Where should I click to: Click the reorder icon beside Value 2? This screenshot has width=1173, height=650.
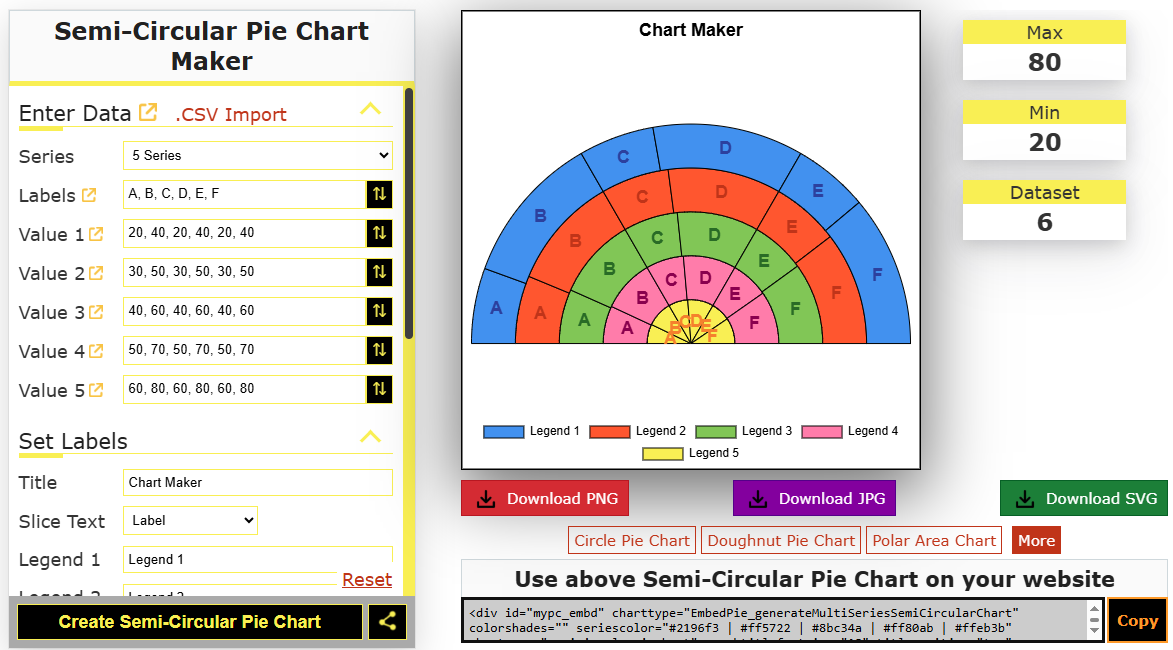(x=380, y=272)
